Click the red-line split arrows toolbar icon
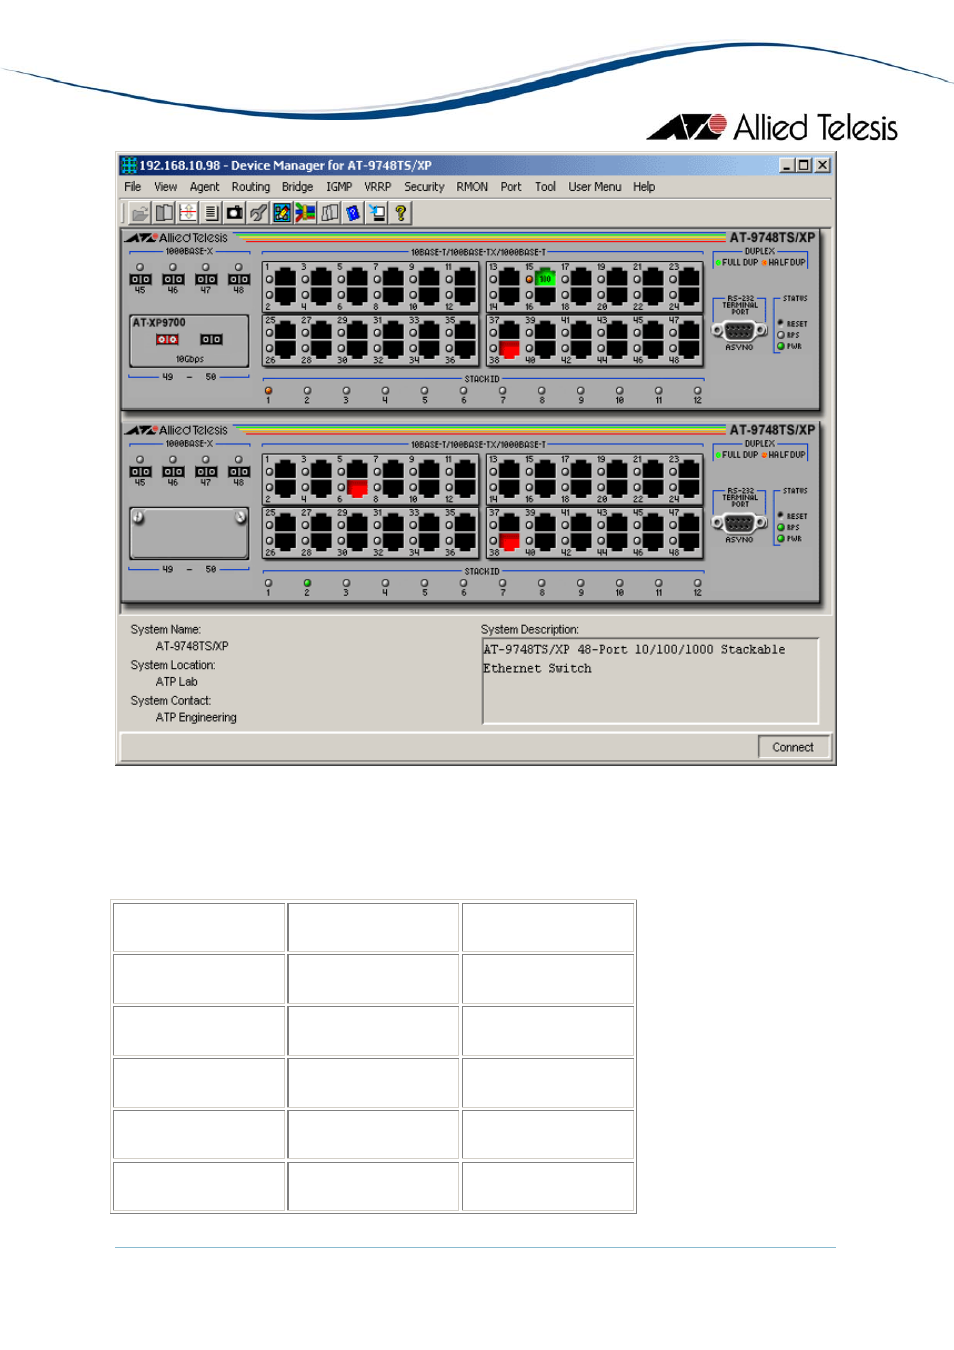The image size is (954, 1350). coord(187,213)
